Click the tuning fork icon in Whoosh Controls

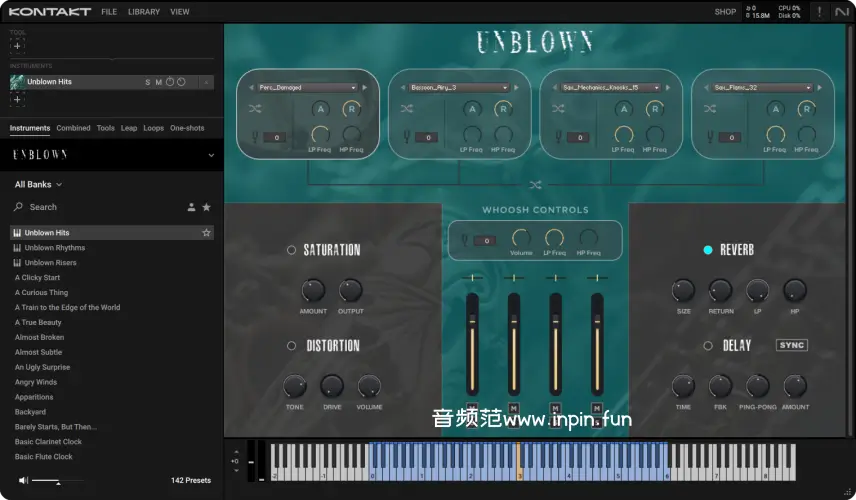point(465,240)
